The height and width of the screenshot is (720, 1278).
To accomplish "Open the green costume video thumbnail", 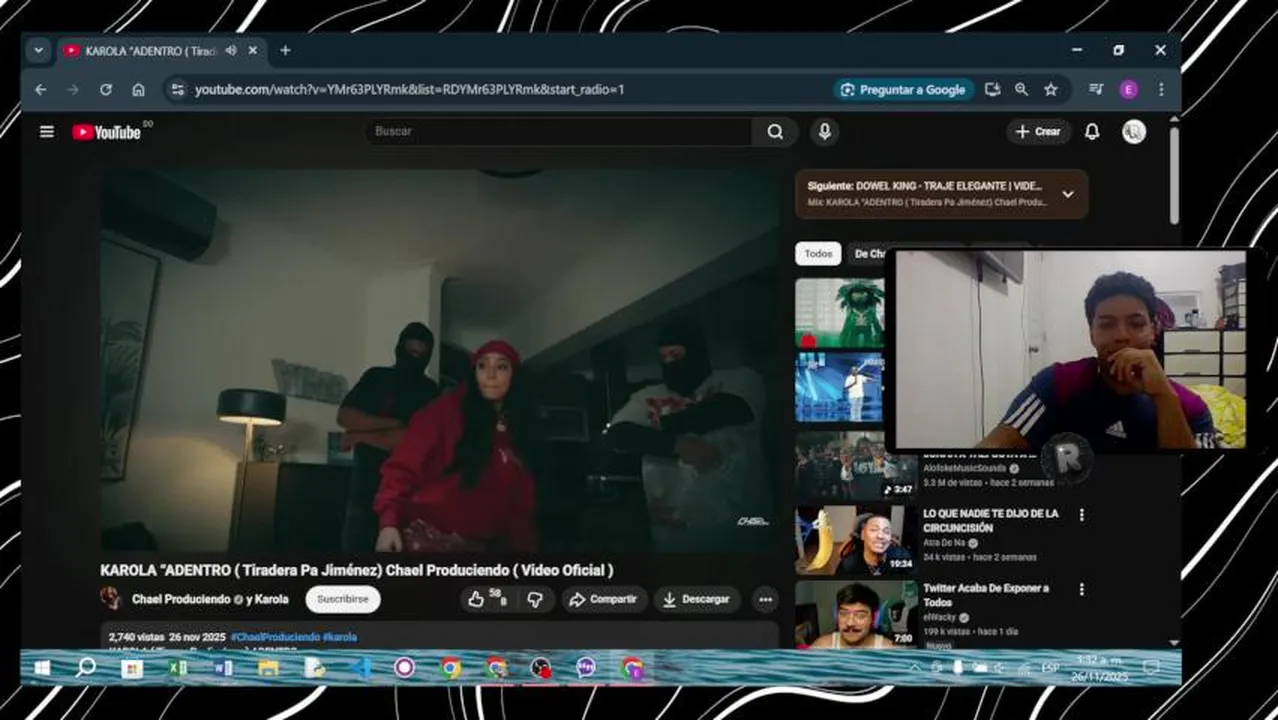I will click(x=840, y=313).
